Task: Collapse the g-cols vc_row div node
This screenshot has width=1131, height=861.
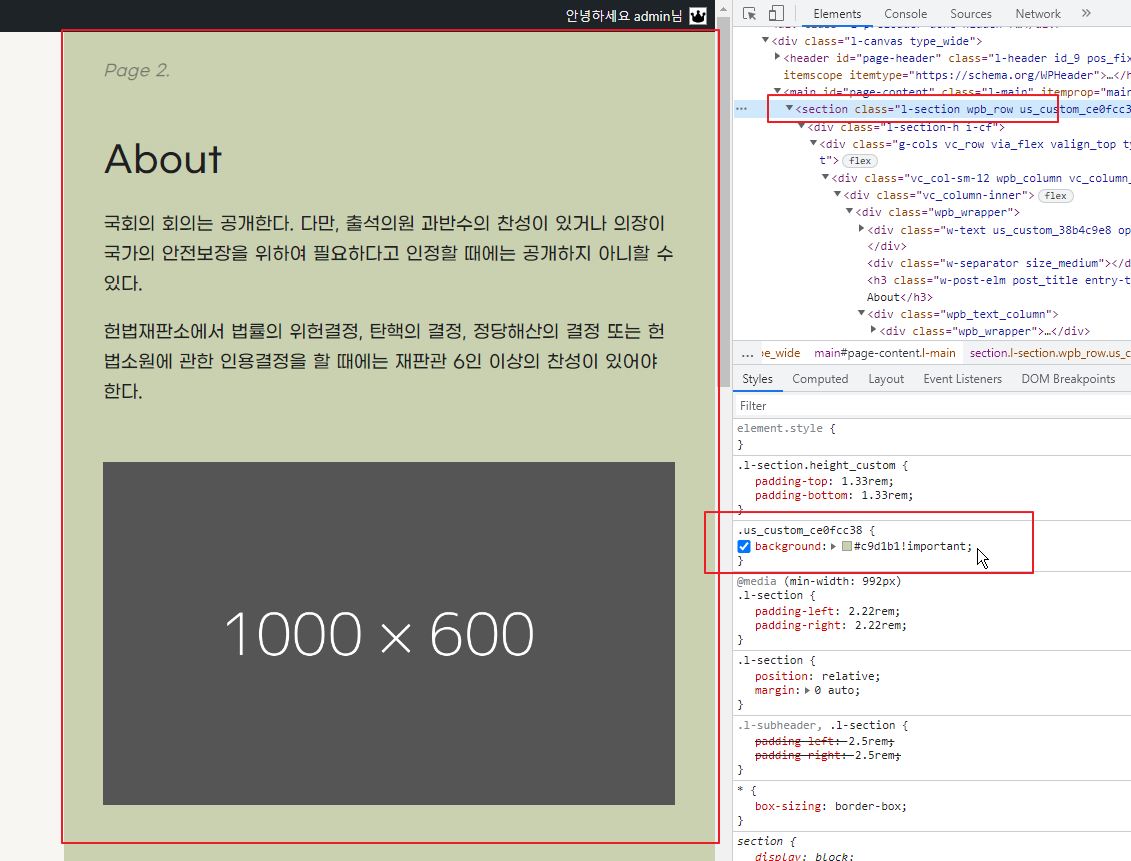Action: [x=814, y=144]
